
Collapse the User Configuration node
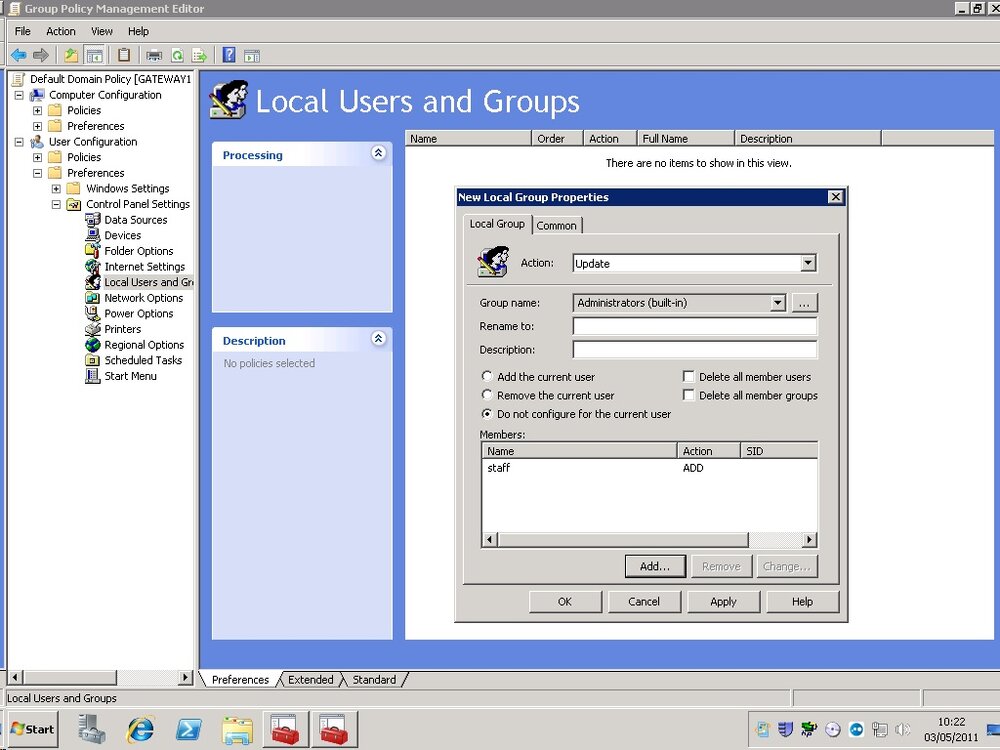19,142
